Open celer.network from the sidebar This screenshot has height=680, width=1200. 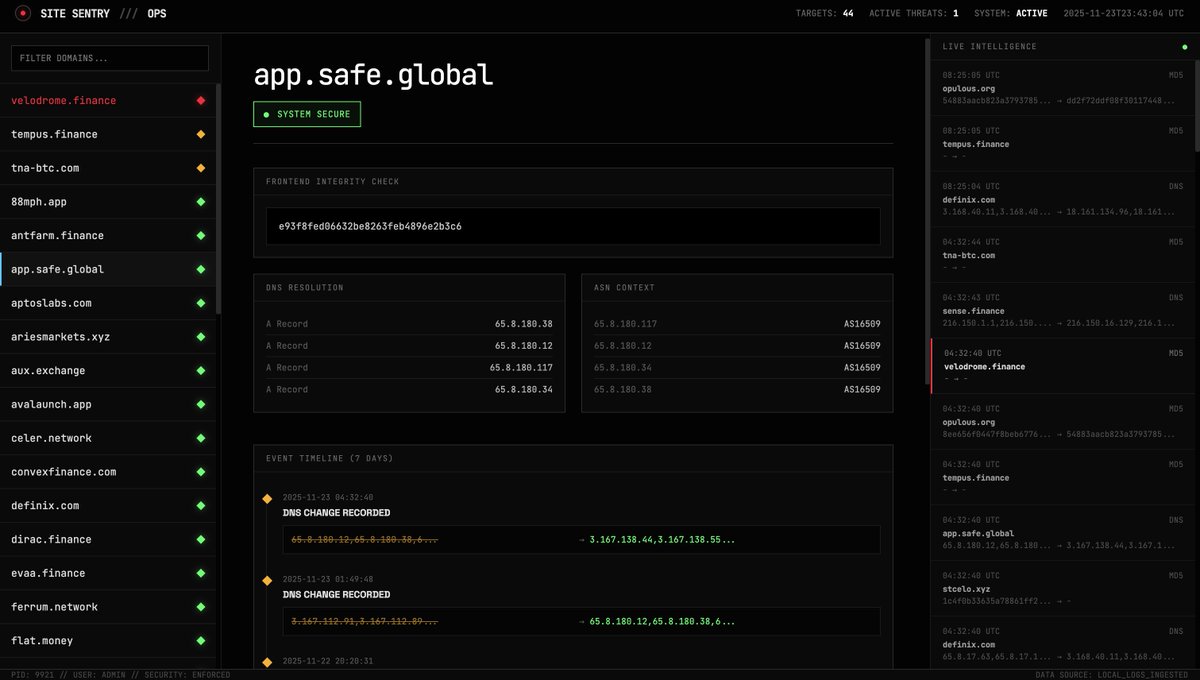tap(108, 438)
